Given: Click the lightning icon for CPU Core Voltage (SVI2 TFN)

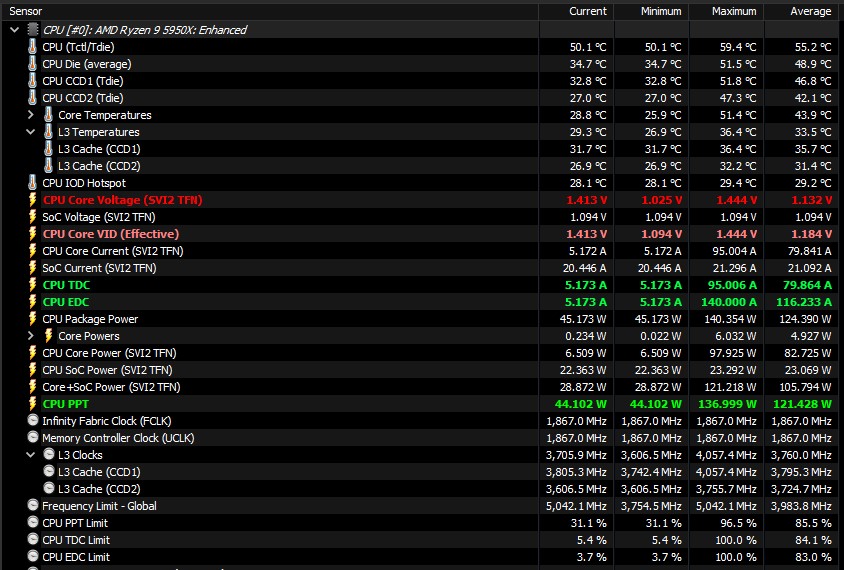Looking at the screenshot, I should (32, 200).
